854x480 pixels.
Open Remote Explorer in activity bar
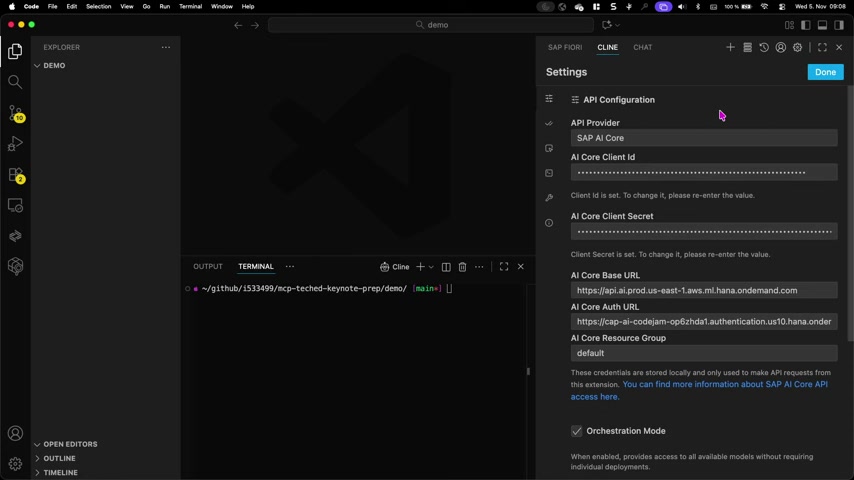tap(15, 205)
